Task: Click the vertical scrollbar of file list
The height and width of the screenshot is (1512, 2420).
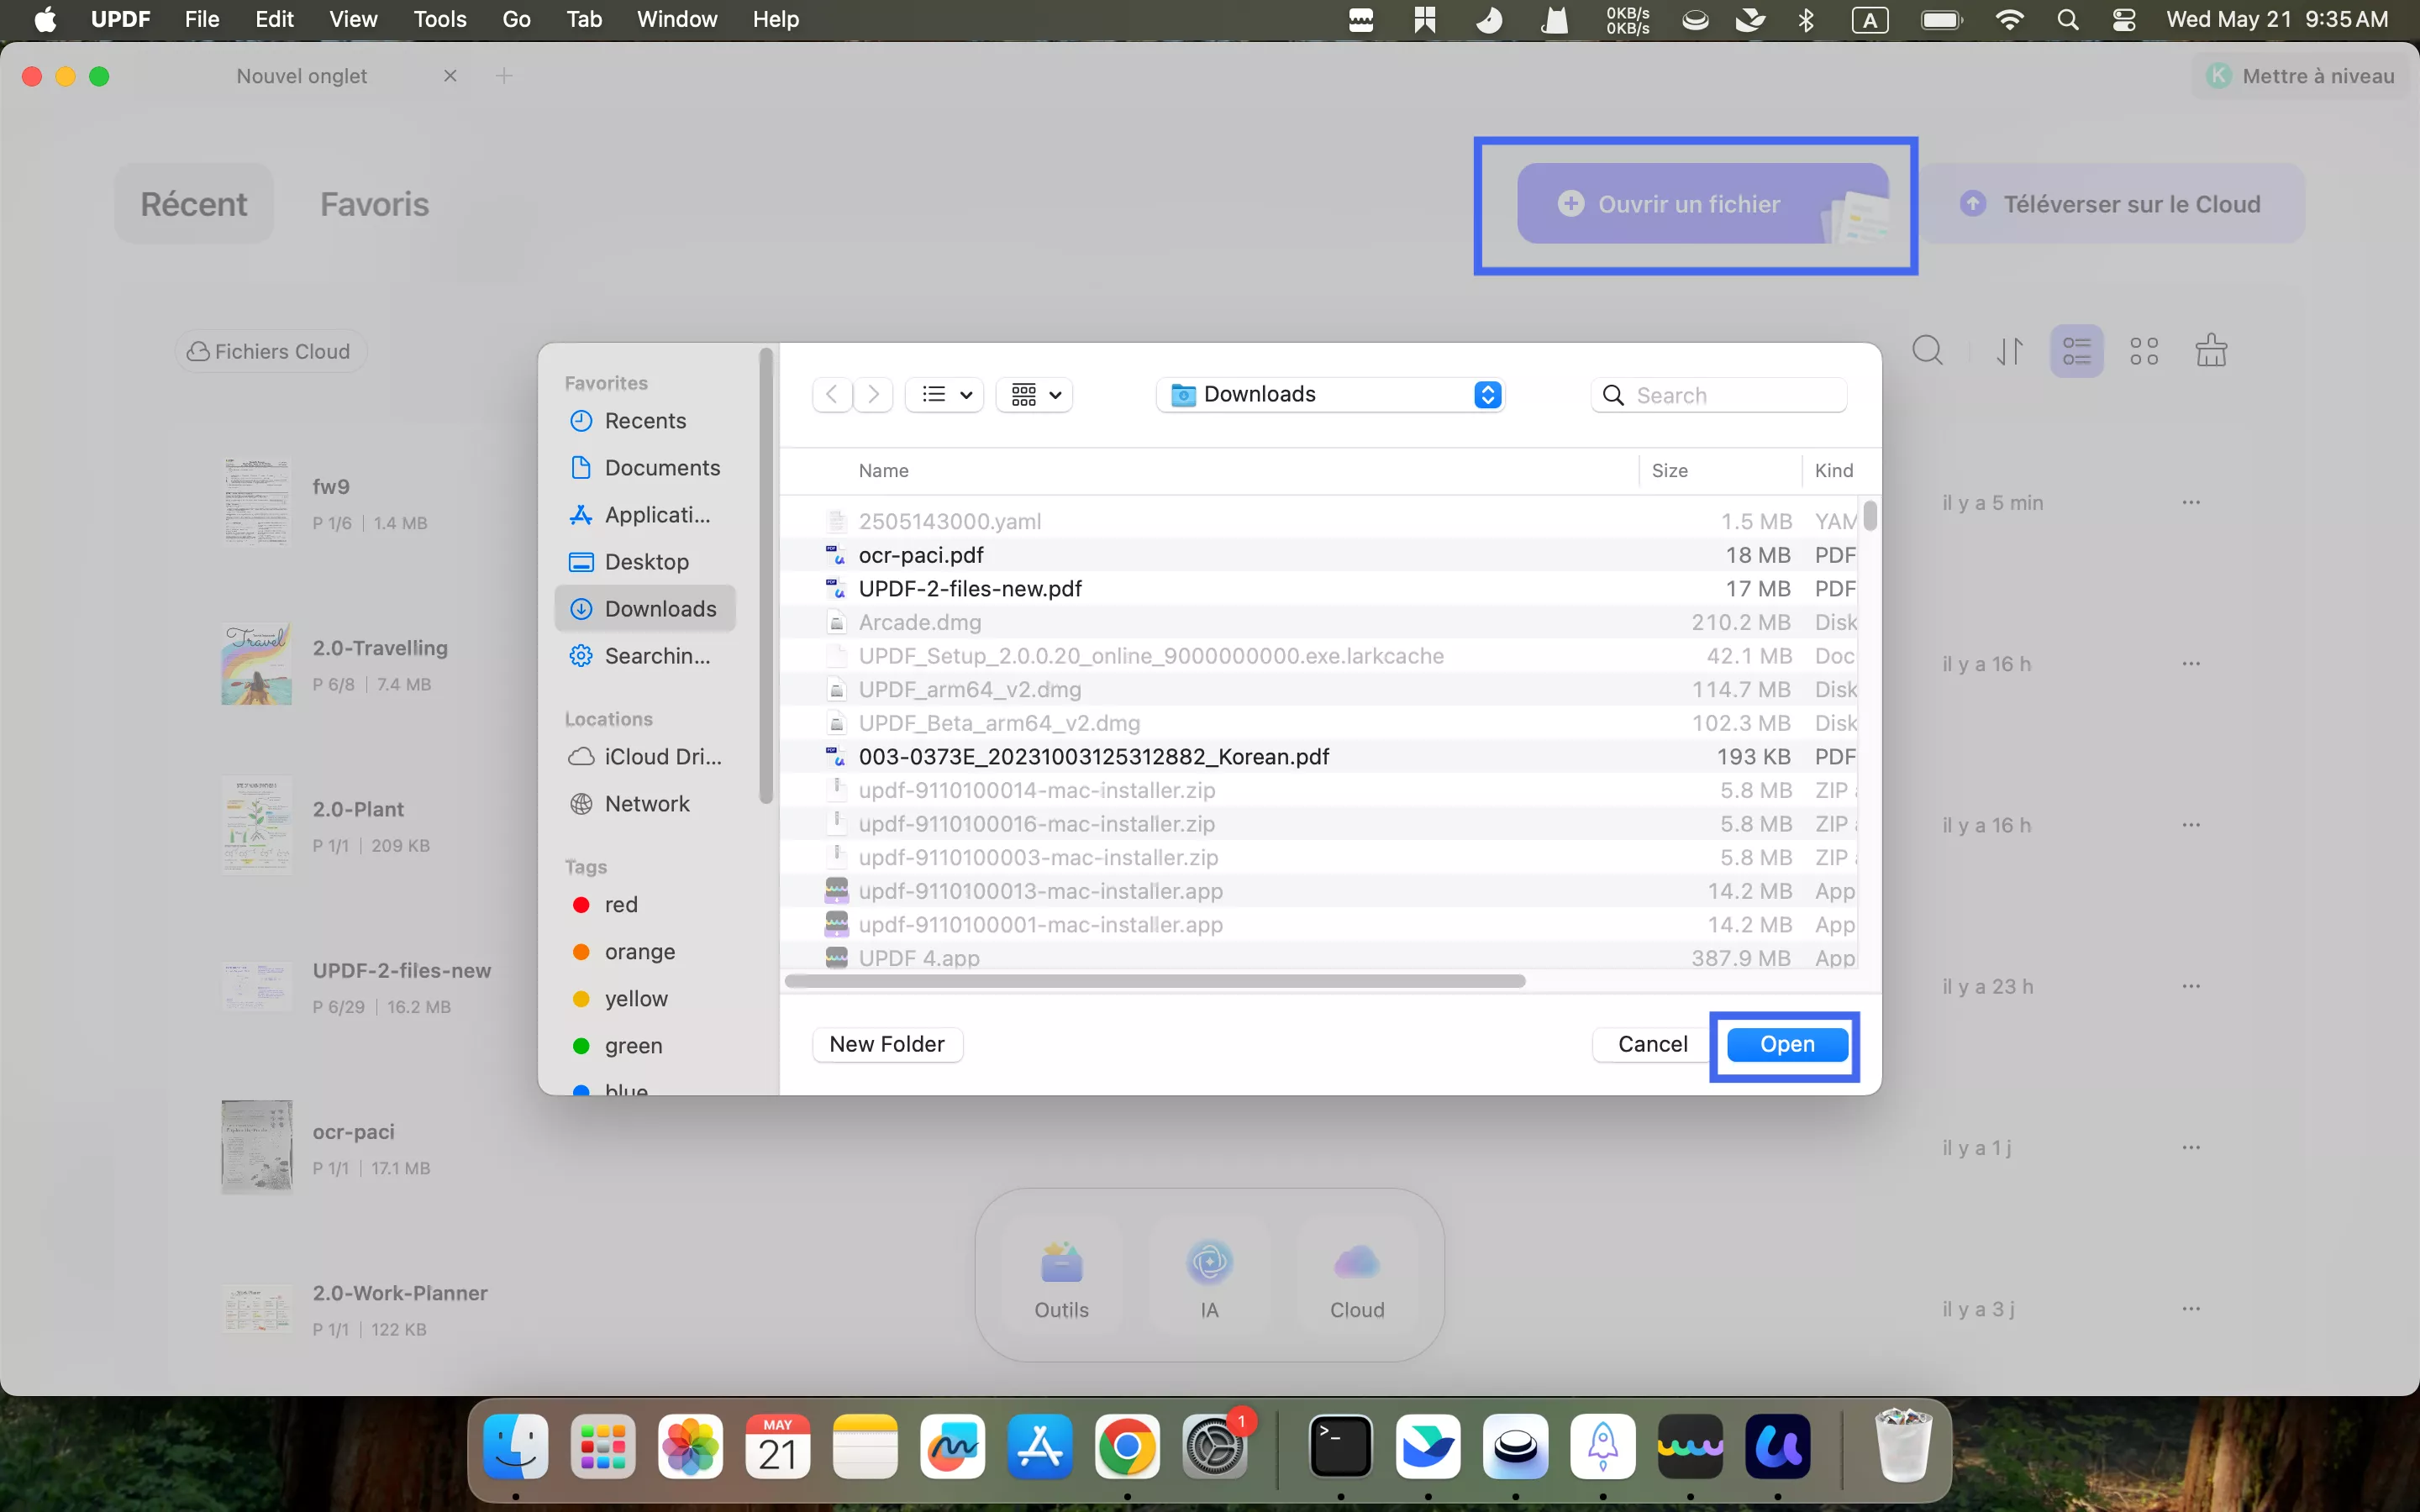Action: pyautogui.click(x=1870, y=517)
